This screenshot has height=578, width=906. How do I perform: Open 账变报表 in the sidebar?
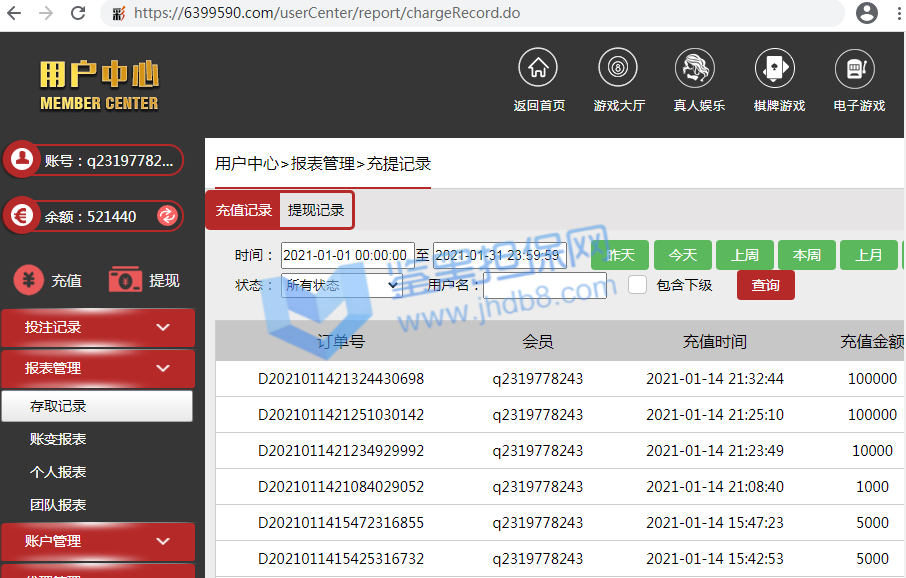click(x=58, y=439)
